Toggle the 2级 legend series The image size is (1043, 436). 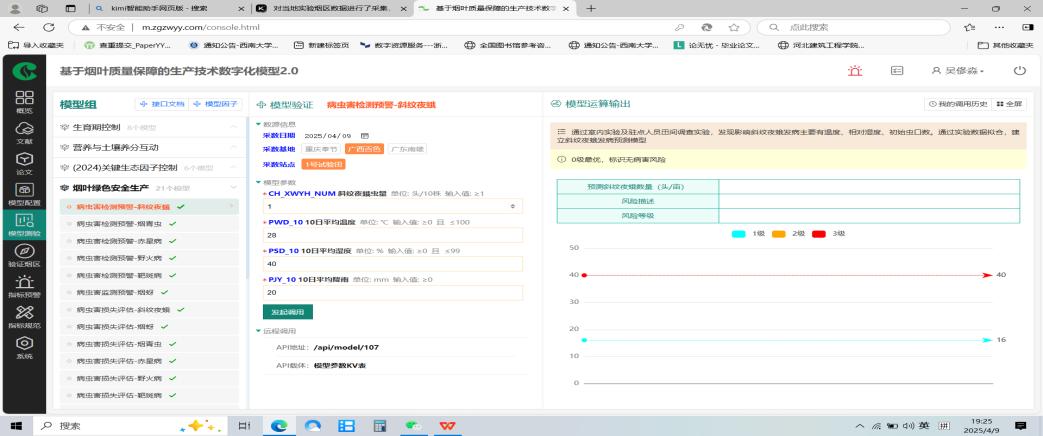pos(788,234)
